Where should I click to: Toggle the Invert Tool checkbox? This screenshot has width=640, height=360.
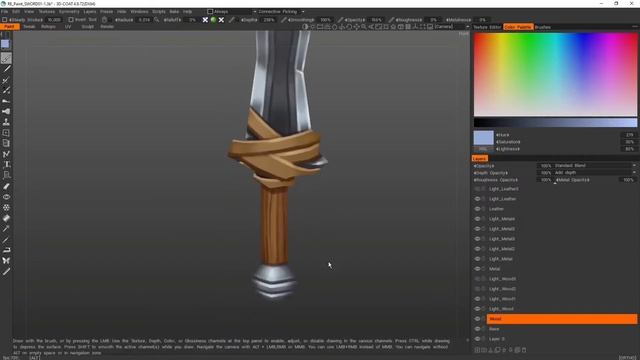click(71, 20)
